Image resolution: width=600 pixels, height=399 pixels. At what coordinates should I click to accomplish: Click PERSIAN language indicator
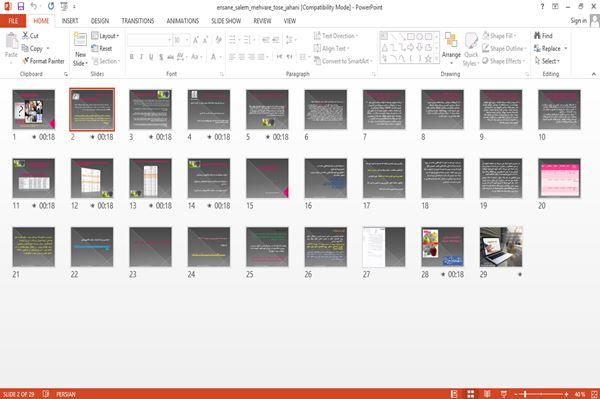66,394
